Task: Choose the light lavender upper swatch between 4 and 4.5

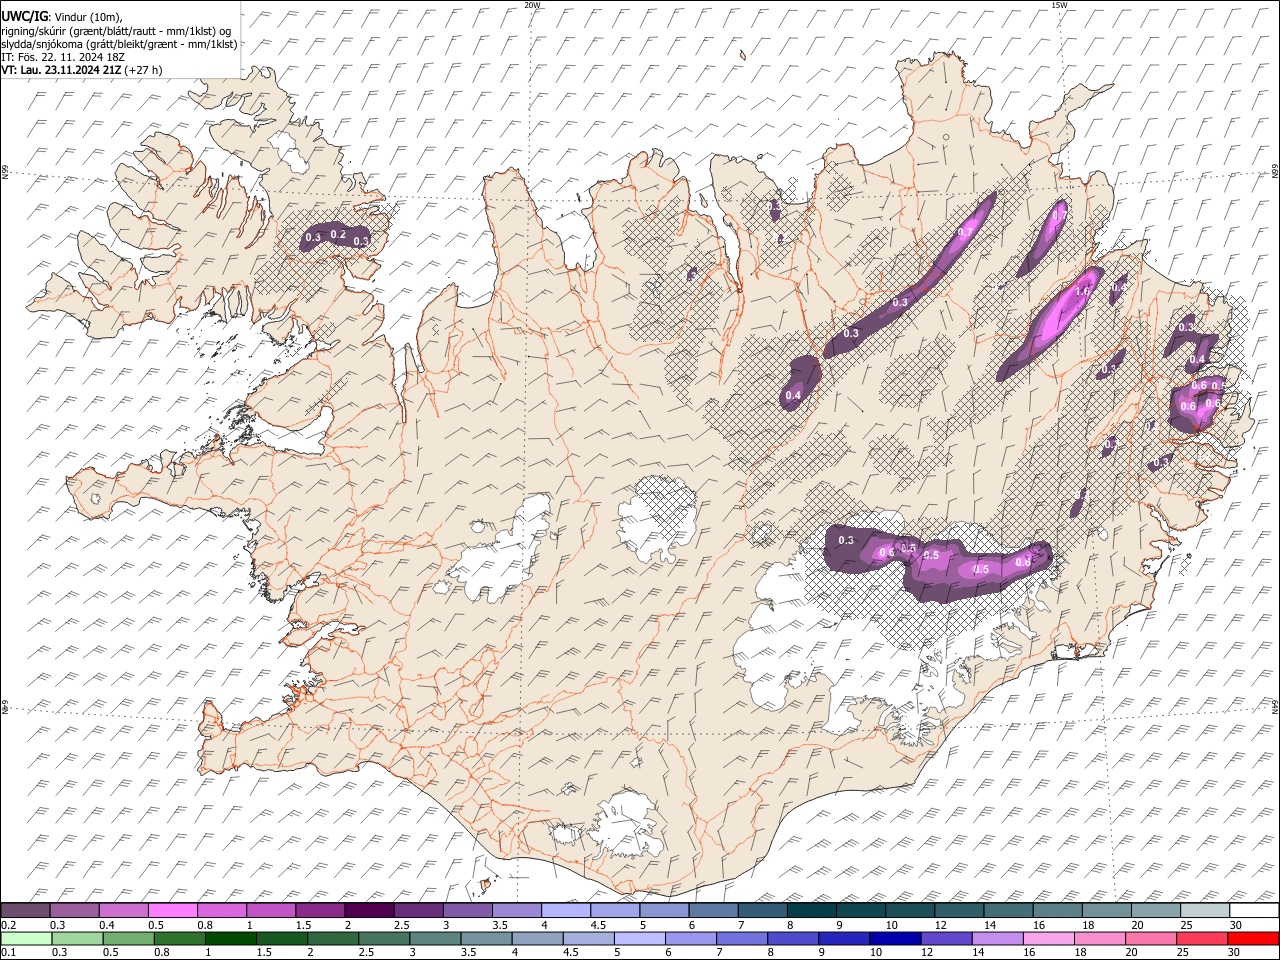Action: click(x=565, y=911)
